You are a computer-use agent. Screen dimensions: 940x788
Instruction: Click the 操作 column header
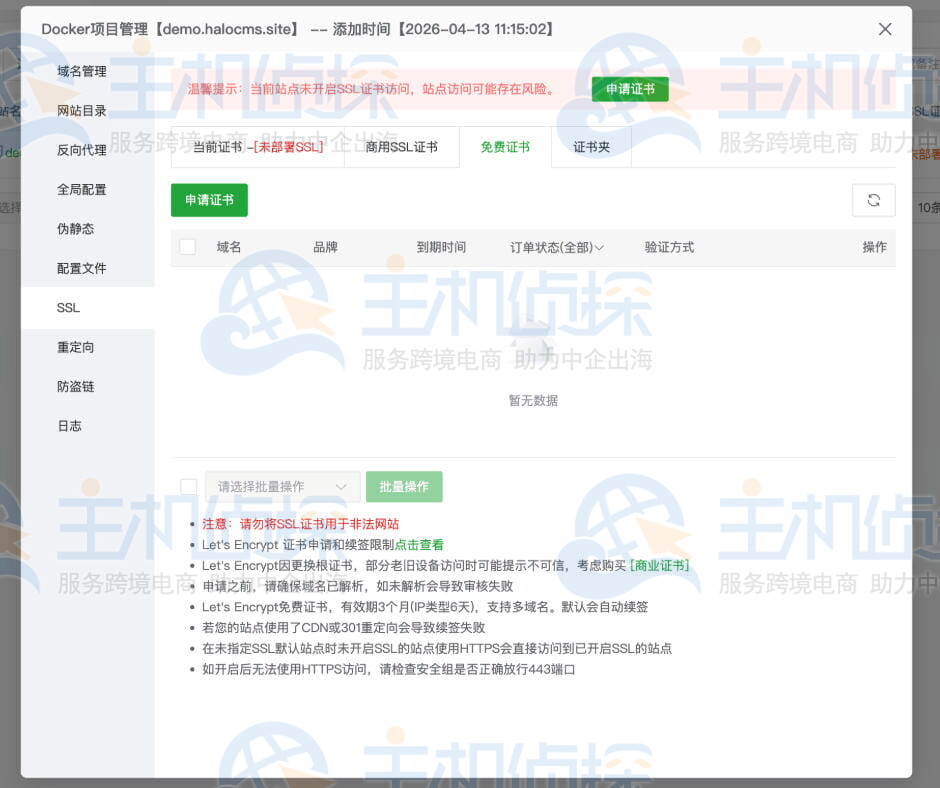(x=874, y=247)
